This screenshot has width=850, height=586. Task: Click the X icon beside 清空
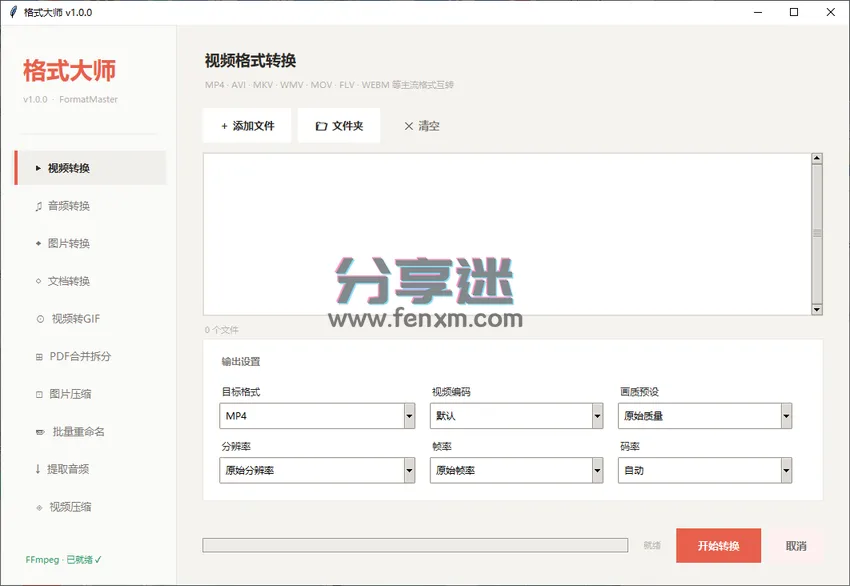pos(409,126)
